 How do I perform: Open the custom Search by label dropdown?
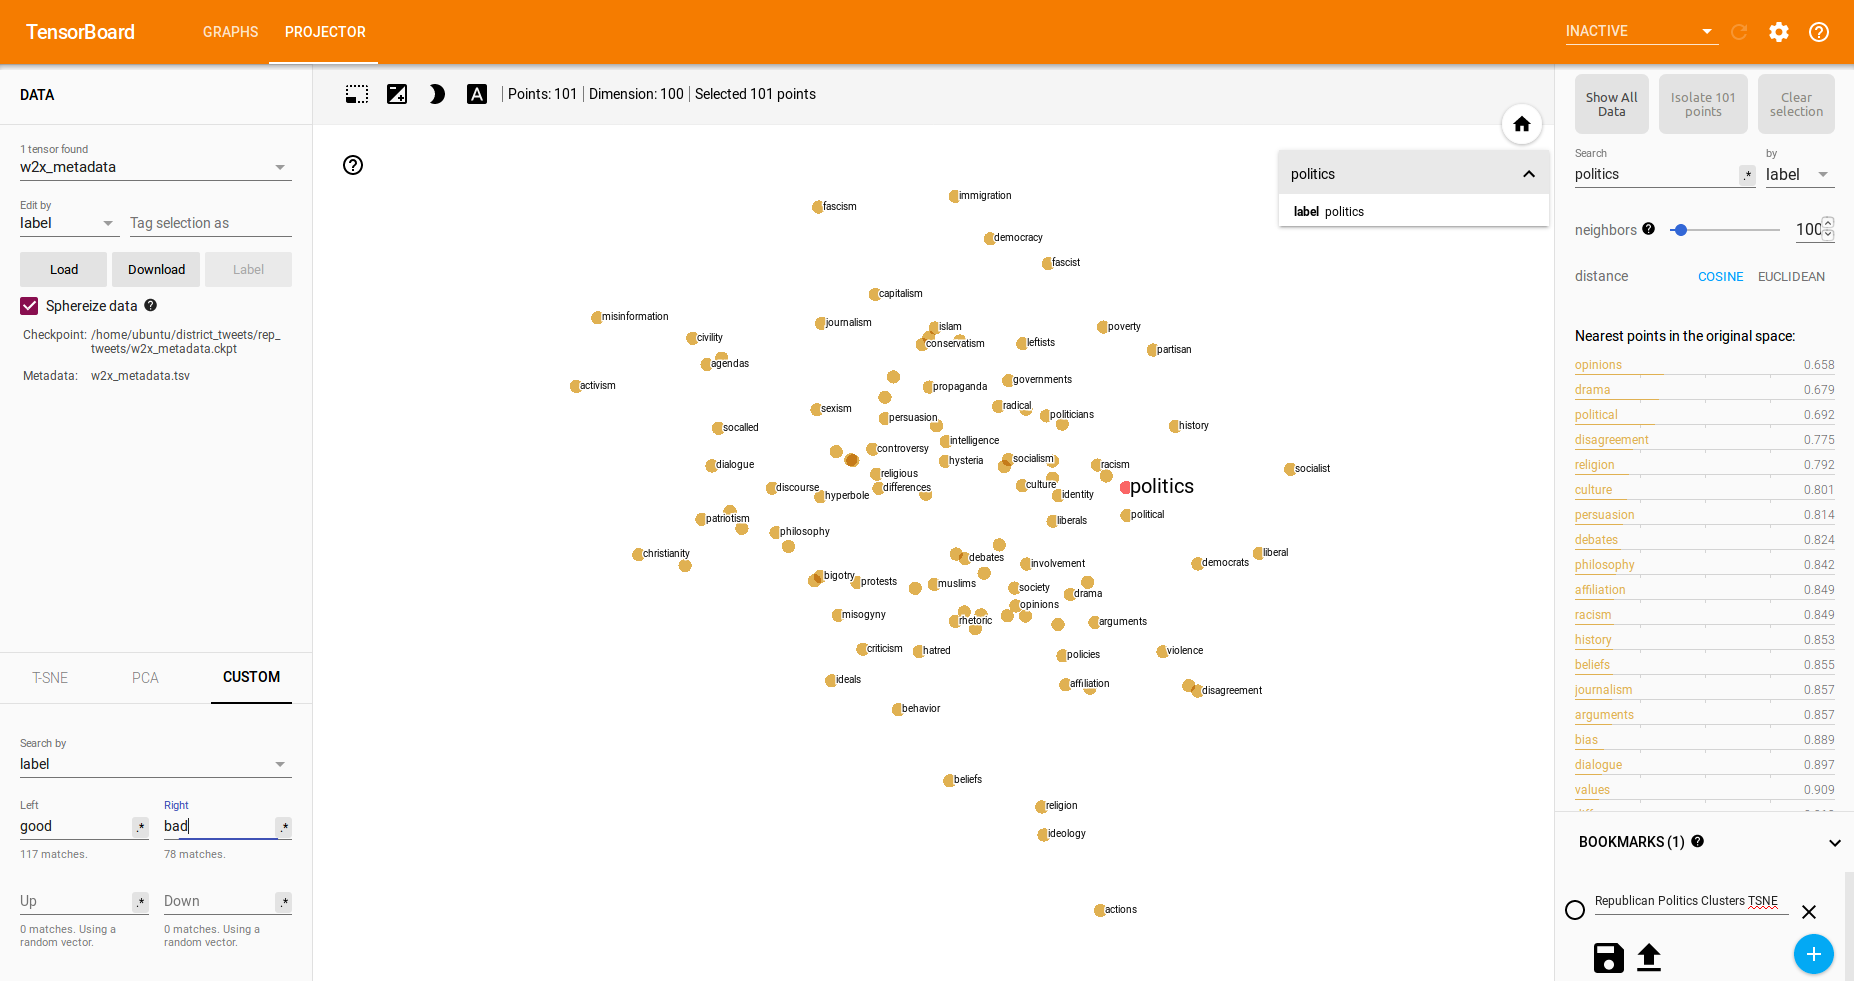(156, 764)
